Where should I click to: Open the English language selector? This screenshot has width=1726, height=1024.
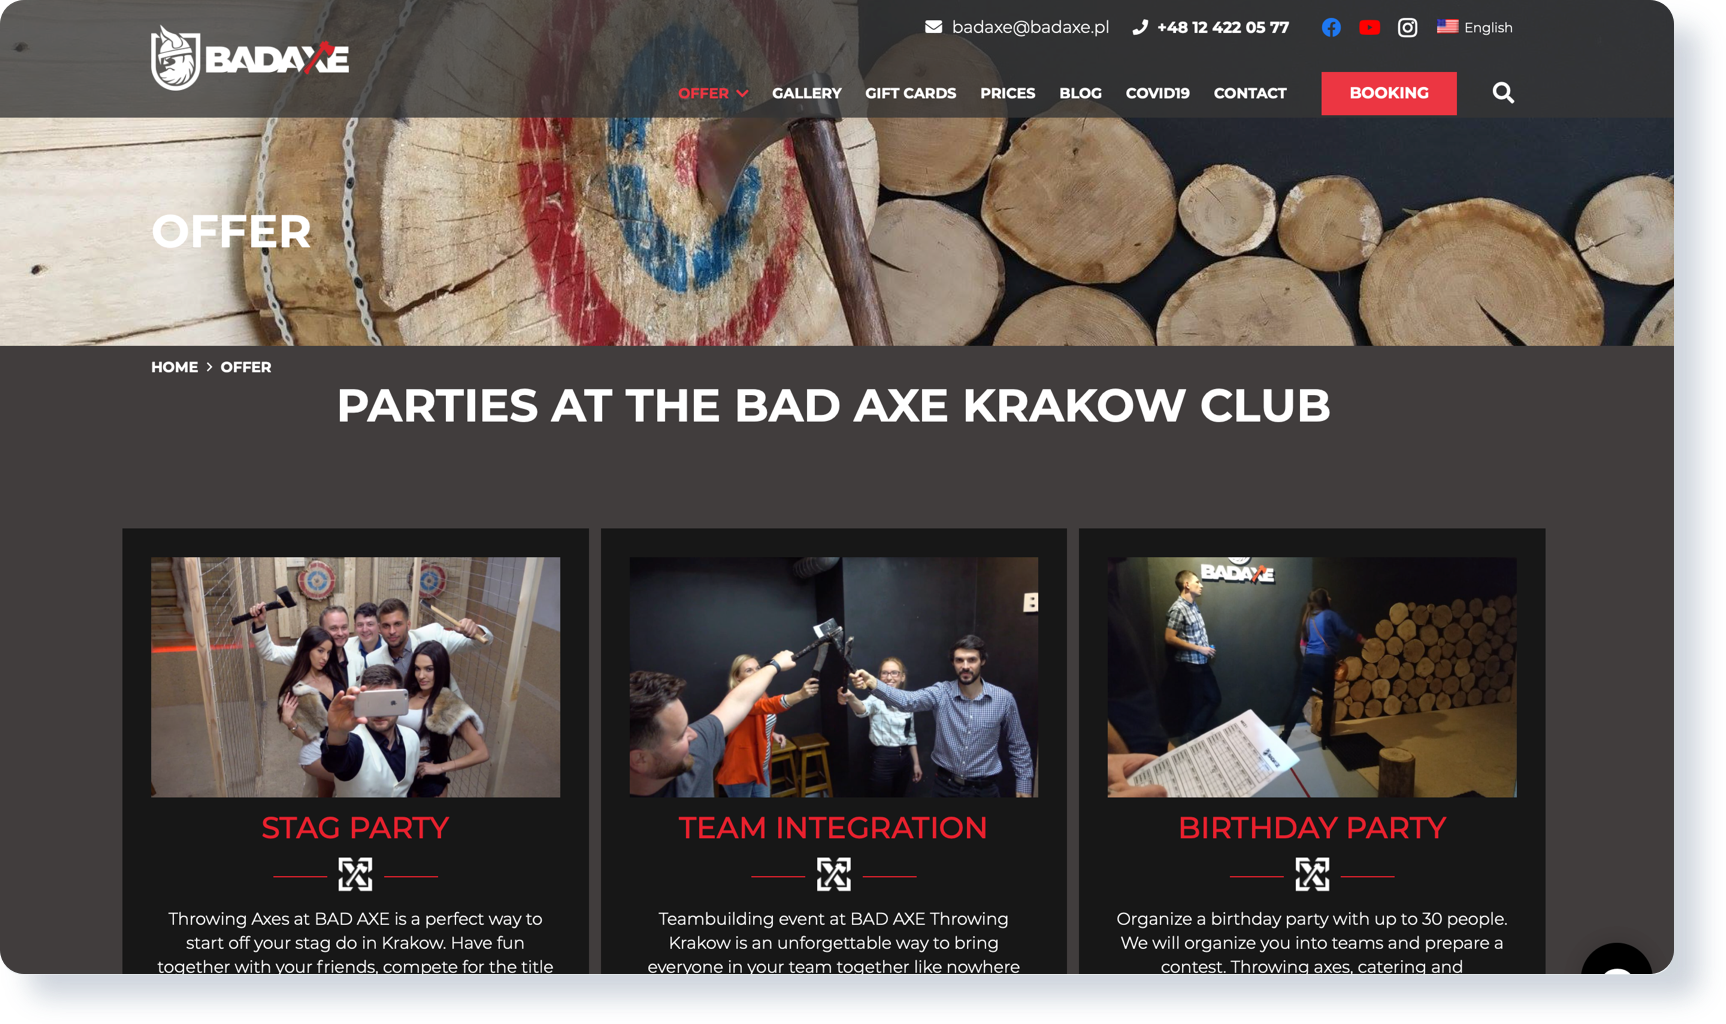click(x=1475, y=27)
